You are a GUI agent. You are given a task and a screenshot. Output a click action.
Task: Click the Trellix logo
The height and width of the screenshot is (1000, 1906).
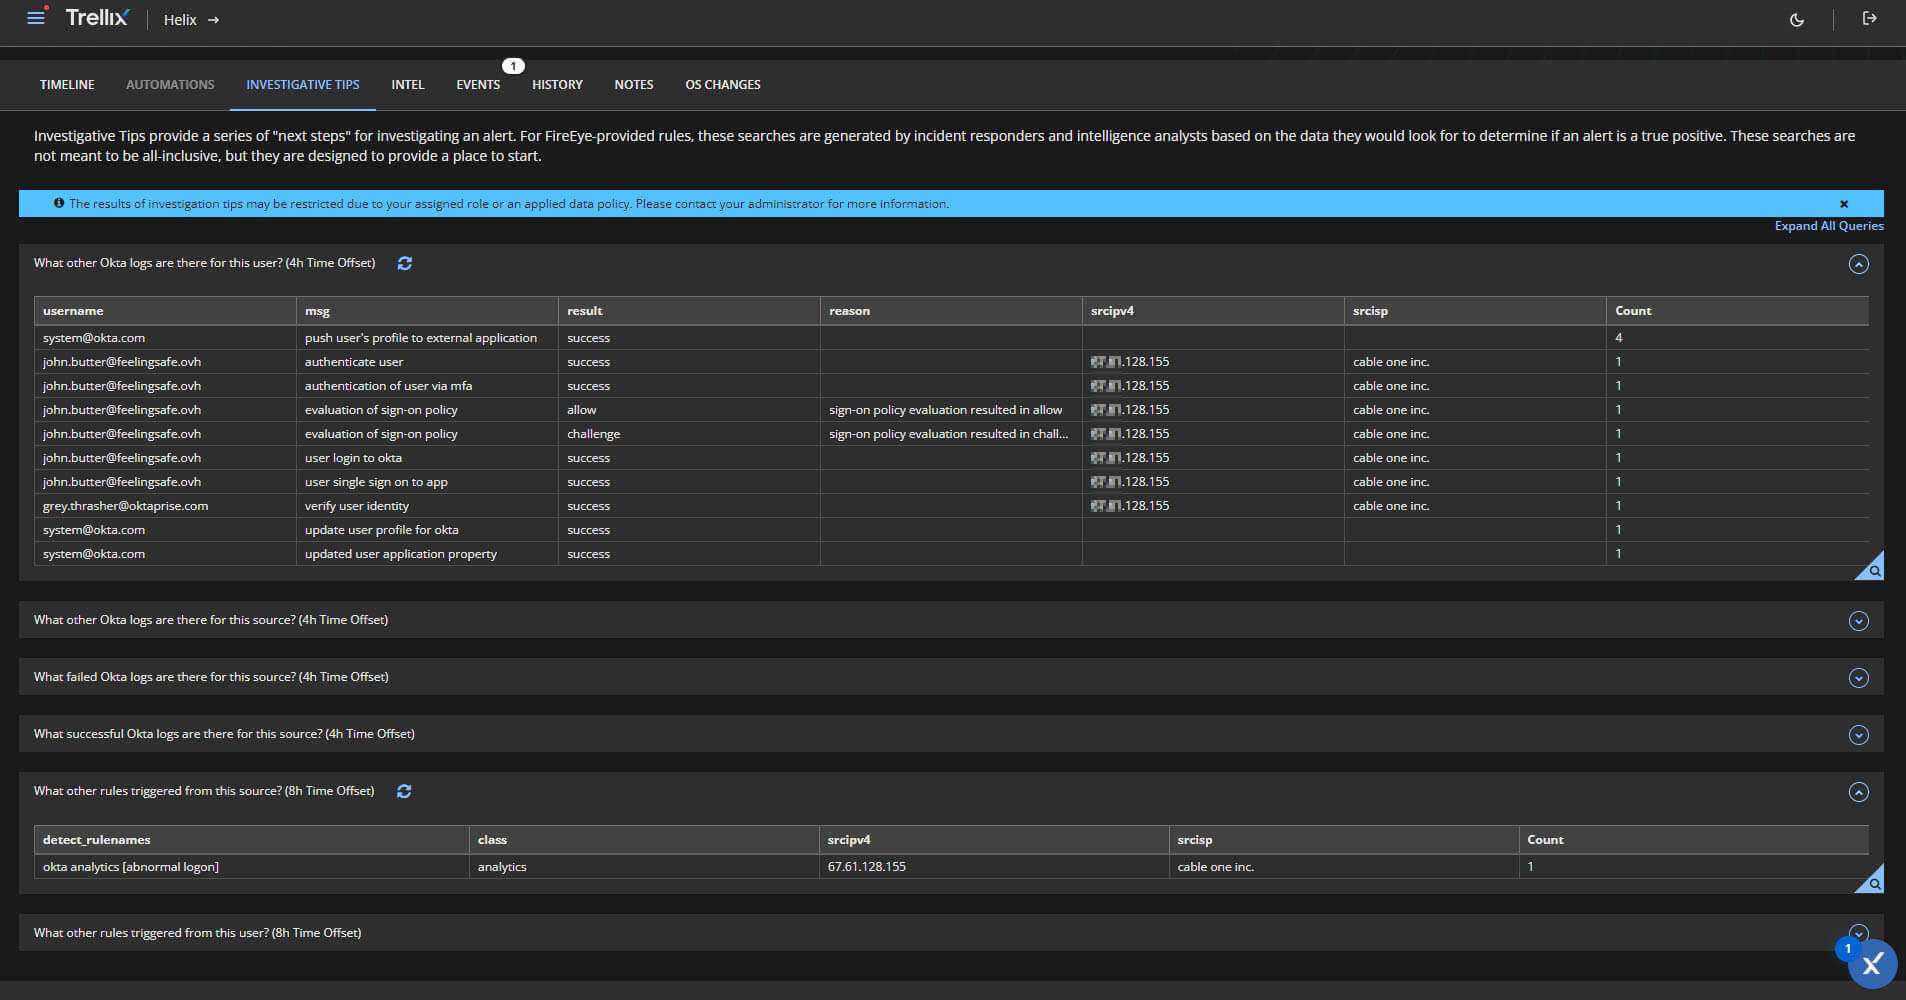click(97, 18)
